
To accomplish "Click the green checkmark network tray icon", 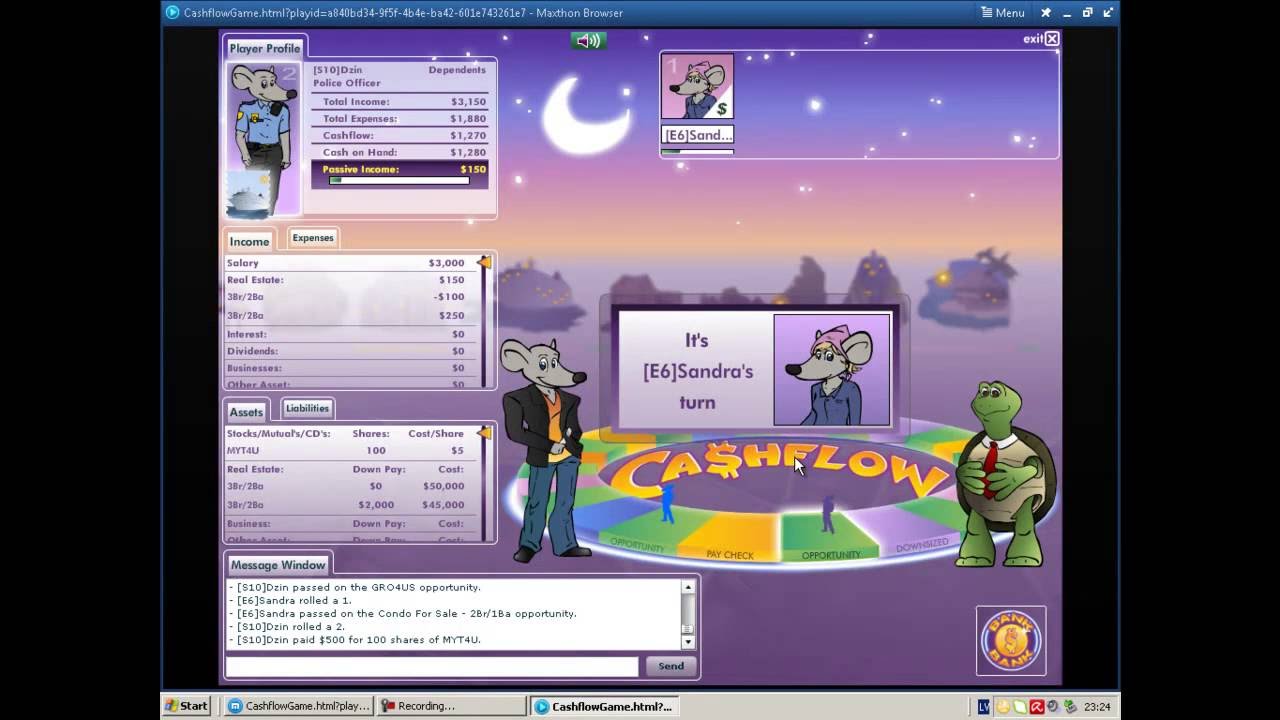I will tap(1069, 706).
